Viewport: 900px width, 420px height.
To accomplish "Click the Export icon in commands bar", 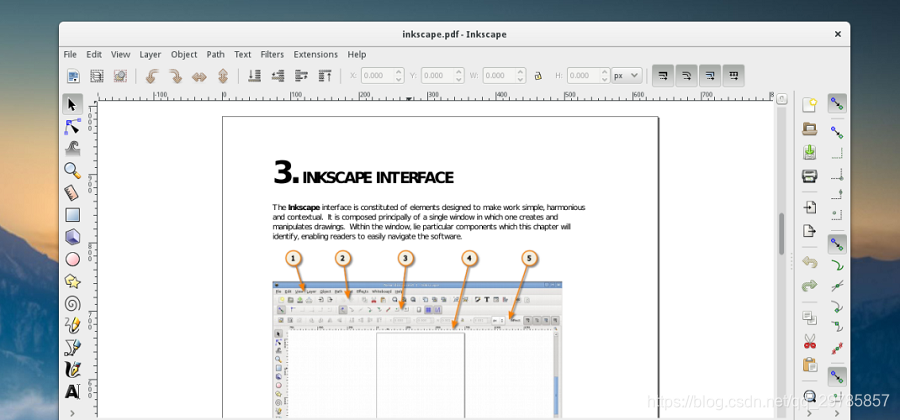I will (809, 231).
